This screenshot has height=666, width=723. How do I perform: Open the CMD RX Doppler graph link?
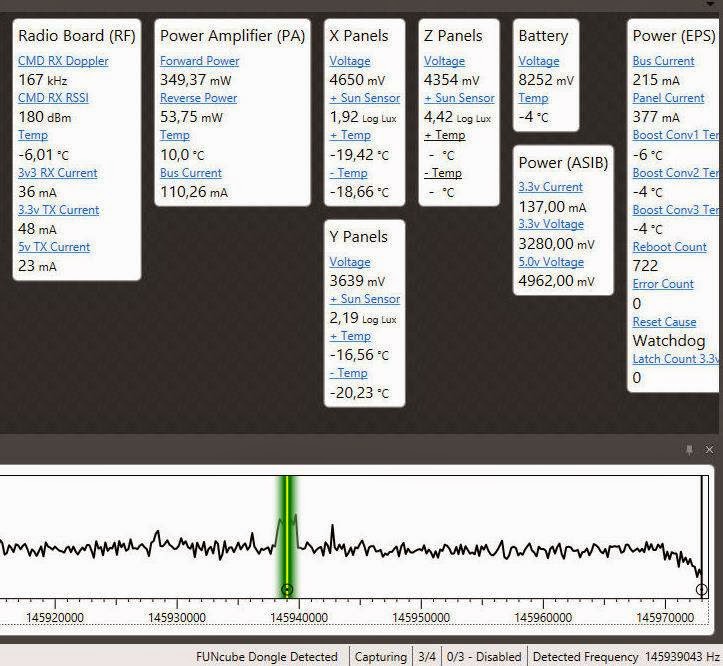pos(63,61)
